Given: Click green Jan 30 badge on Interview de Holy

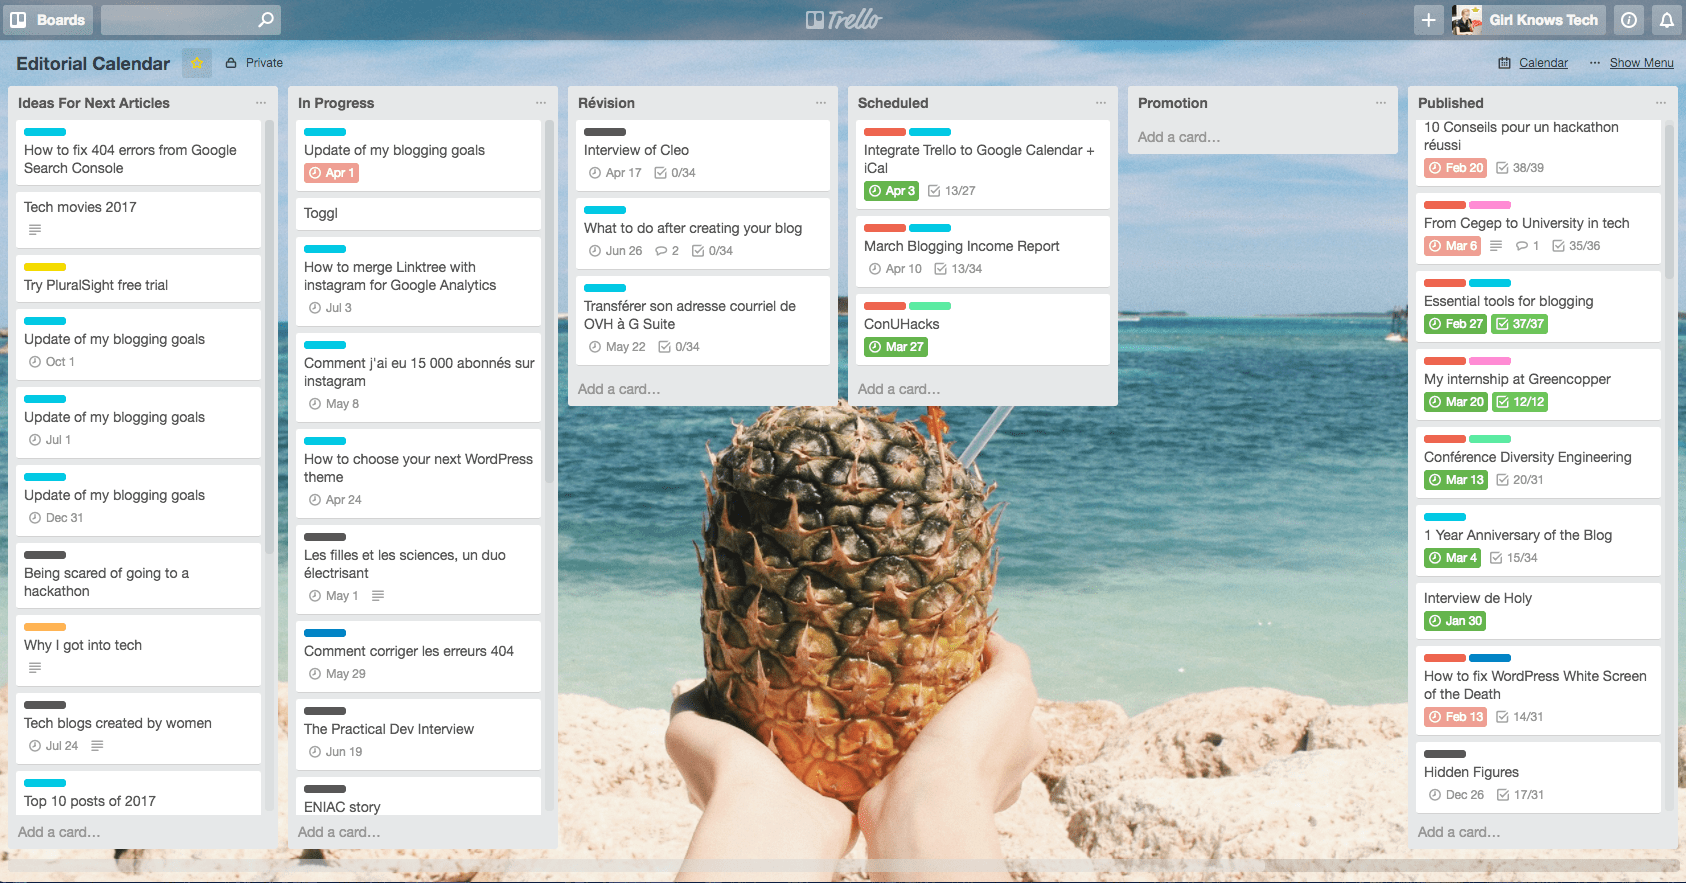Looking at the screenshot, I should (x=1455, y=621).
